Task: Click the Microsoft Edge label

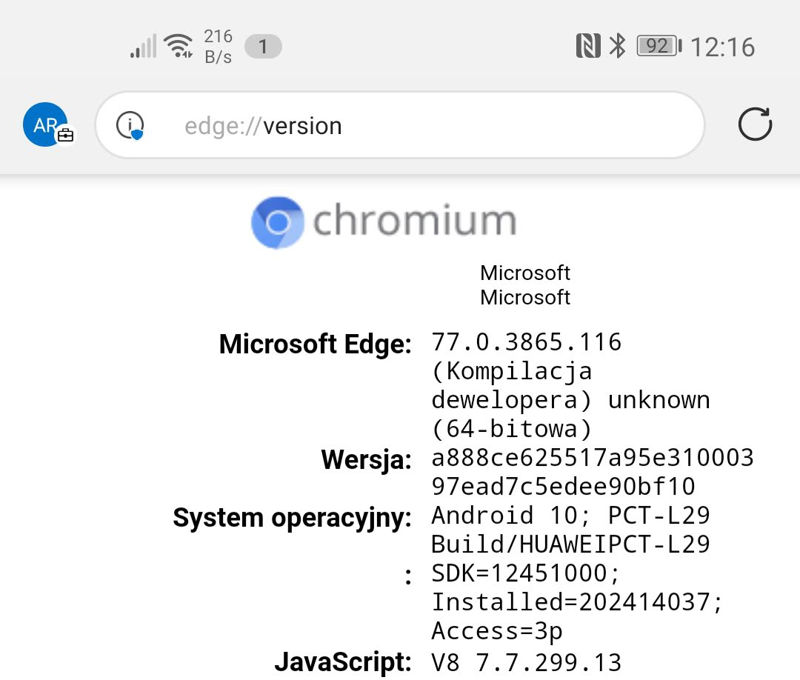Action: click(315, 344)
